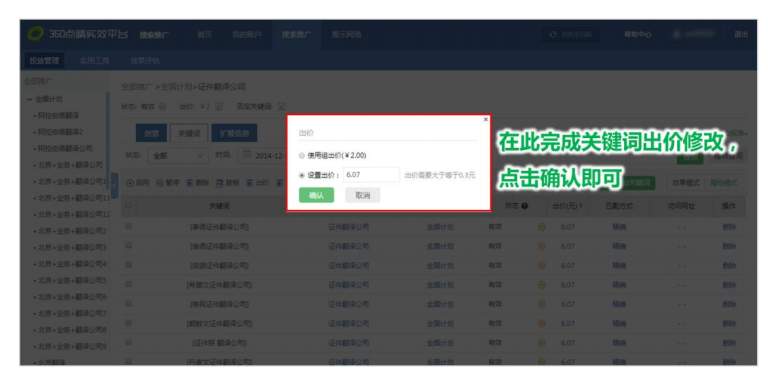Click the green 确认 confirm button
Viewport: 768px width, 379px height.
click(x=316, y=195)
